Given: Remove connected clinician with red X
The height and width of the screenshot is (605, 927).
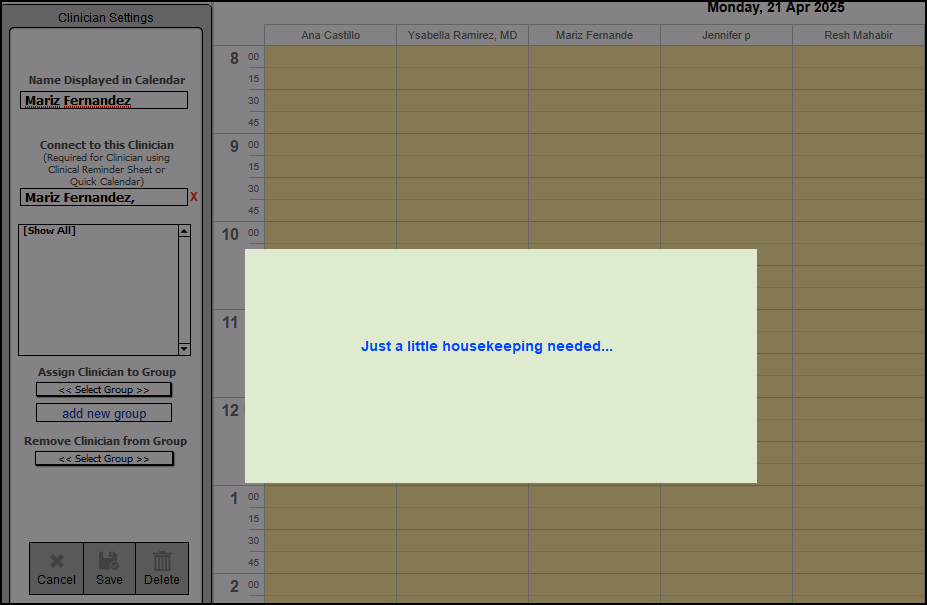Looking at the screenshot, I should pyautogui.click(x=194, y=197).
